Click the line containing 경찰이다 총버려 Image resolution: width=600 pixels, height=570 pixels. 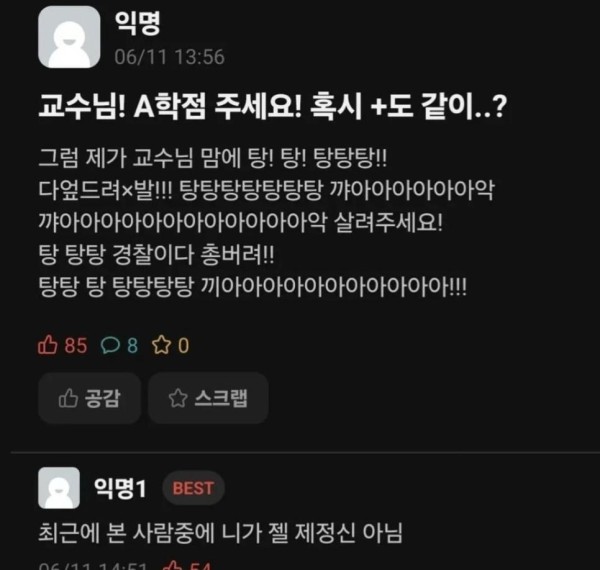point(157,254)
